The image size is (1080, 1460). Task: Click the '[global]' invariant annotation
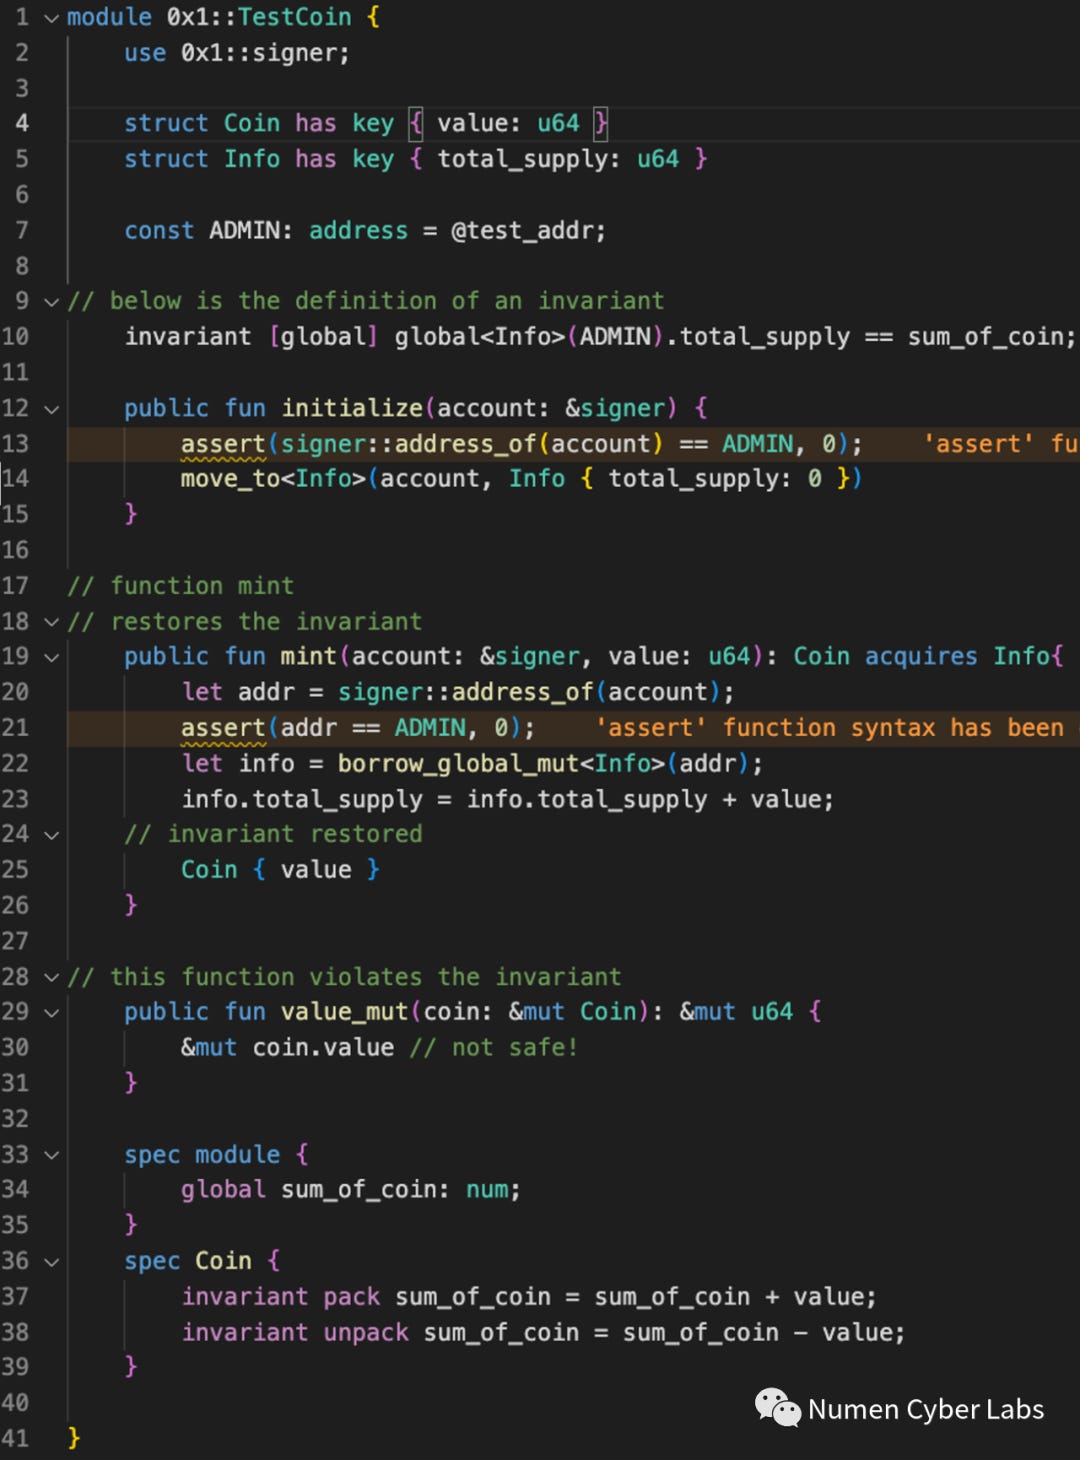point(323,336)
